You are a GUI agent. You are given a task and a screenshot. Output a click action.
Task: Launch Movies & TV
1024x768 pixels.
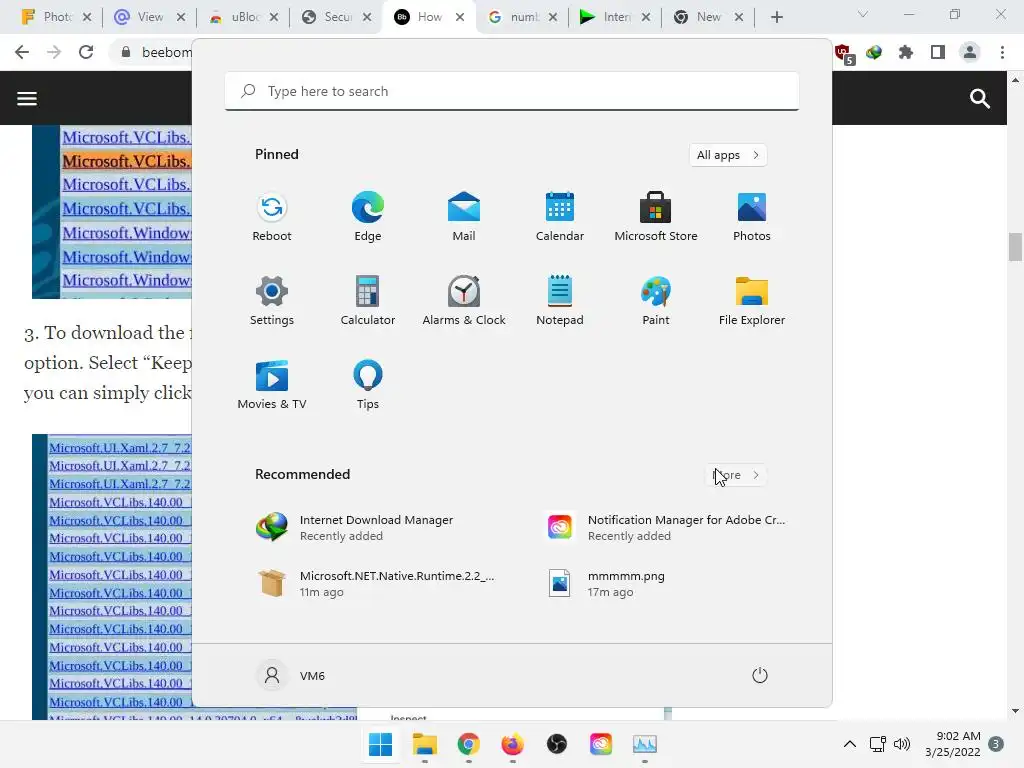tap(272, 385)
